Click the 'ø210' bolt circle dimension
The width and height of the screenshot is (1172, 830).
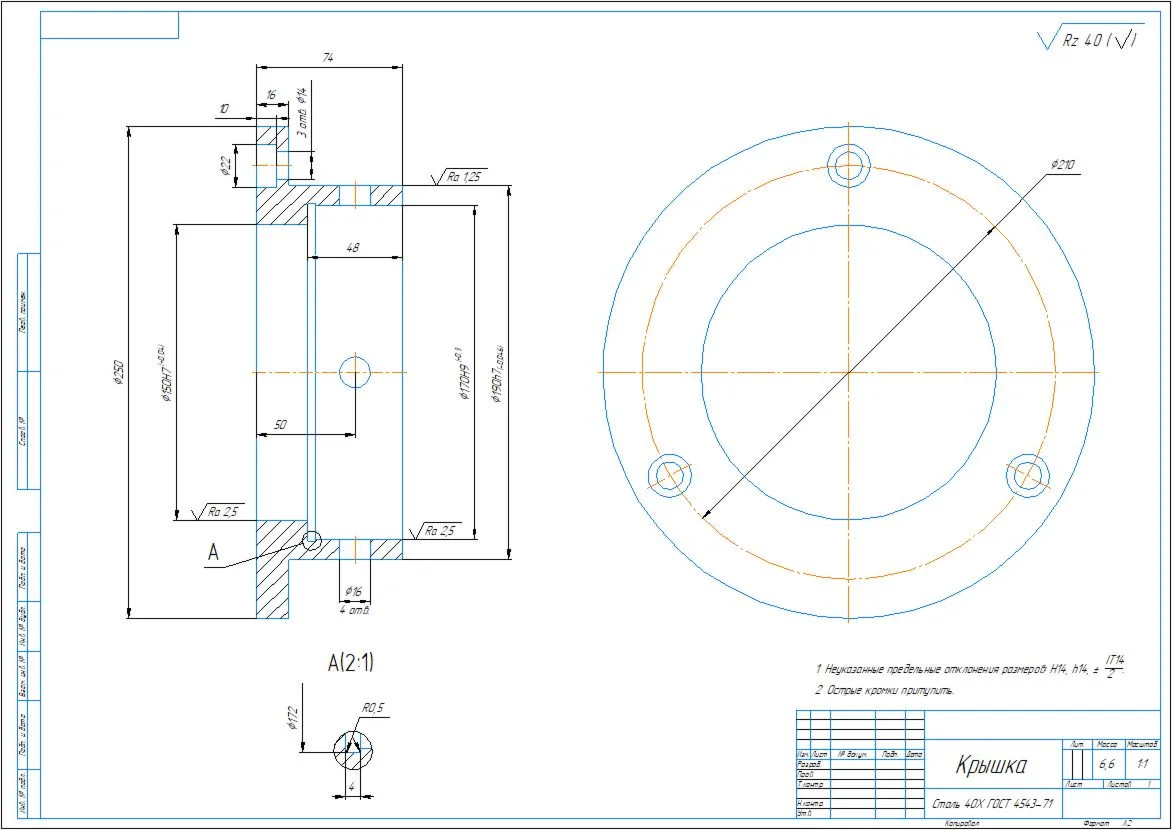pyautogui.click(x=1062, y=165)
